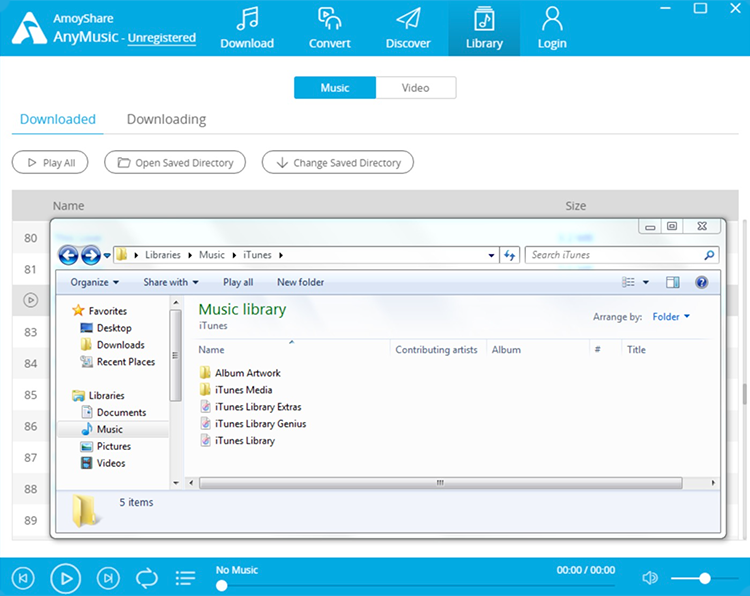Toggle the preview pane icon
Screen dimensions: 750x596
click(x=673, y=282)
